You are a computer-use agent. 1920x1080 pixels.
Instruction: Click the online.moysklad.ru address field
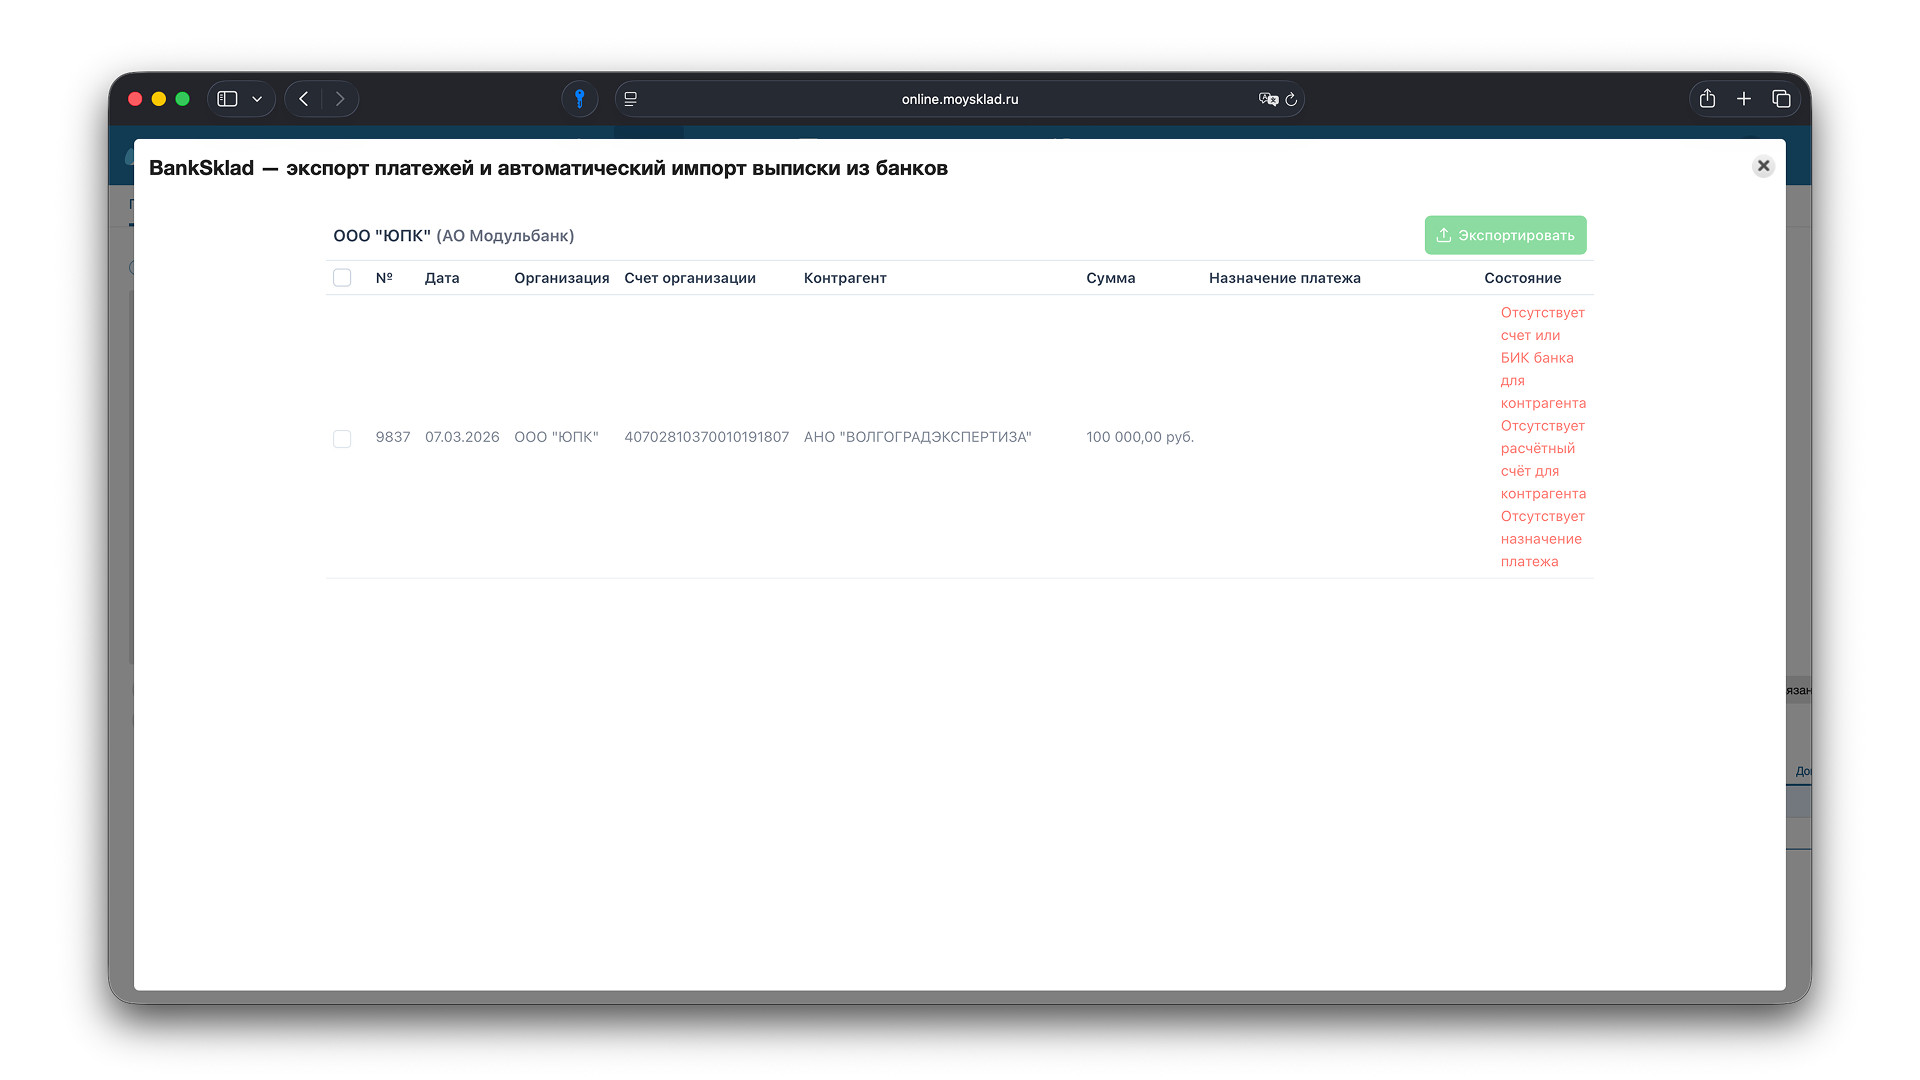click(959, 99)
